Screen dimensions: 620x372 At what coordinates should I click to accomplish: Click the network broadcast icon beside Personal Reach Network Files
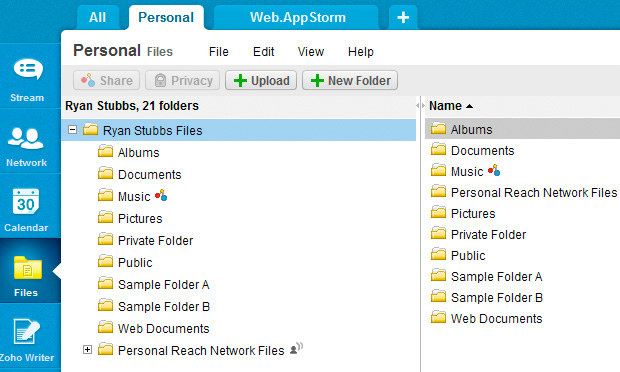point(296,348)
